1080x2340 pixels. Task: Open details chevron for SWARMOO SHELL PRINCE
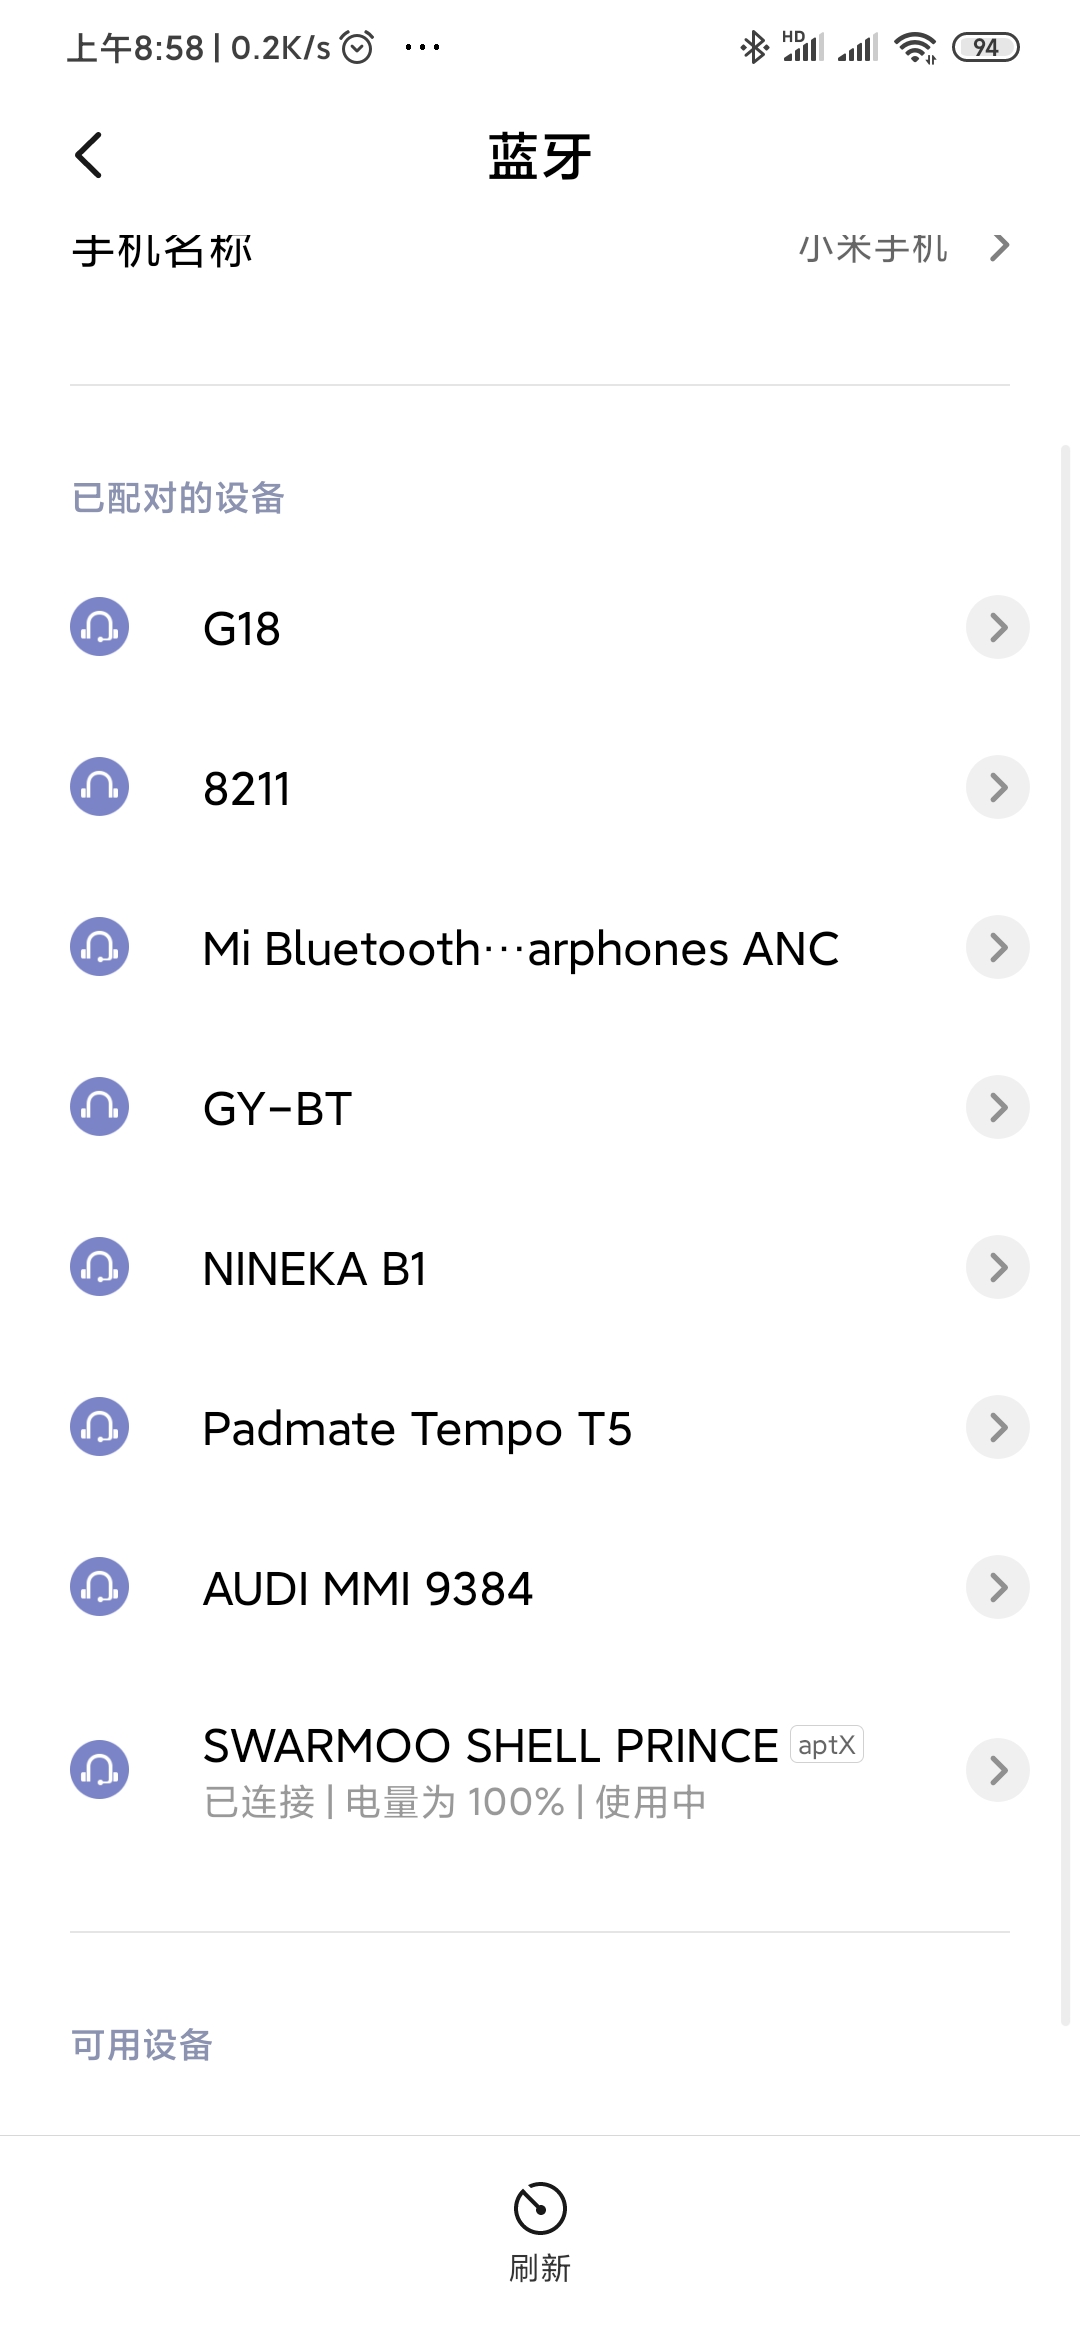(998, 1770)
